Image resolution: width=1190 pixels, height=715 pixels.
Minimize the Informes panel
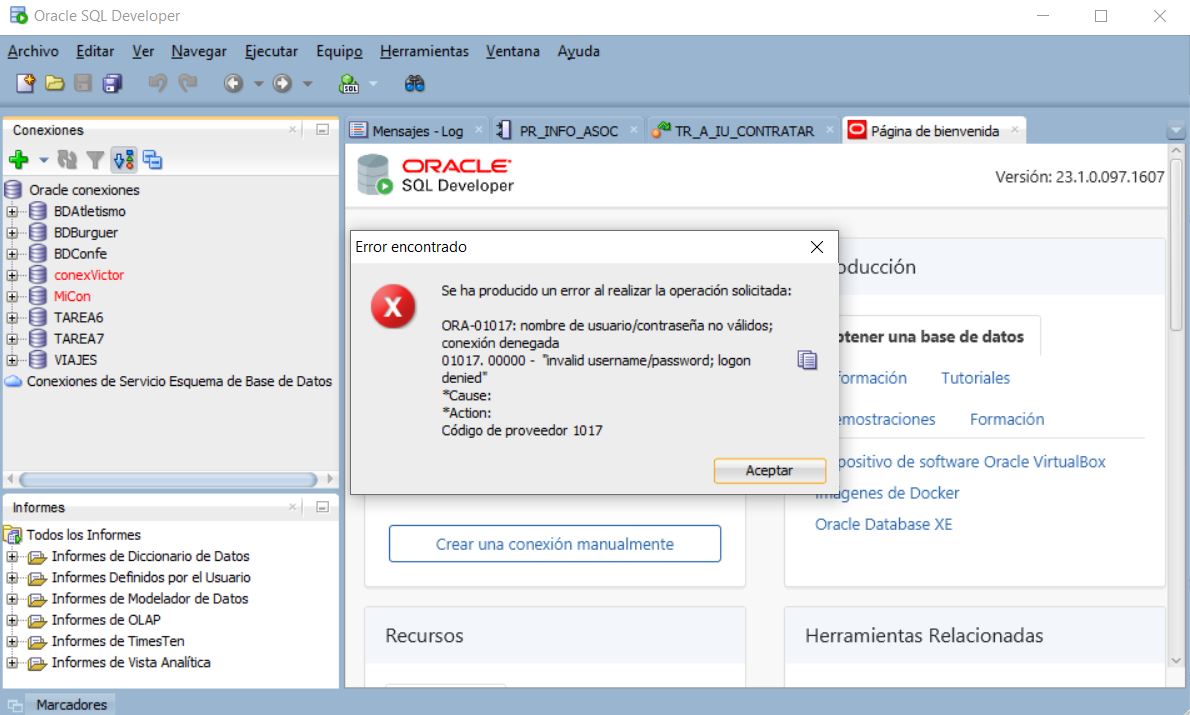tap(322, 508)
